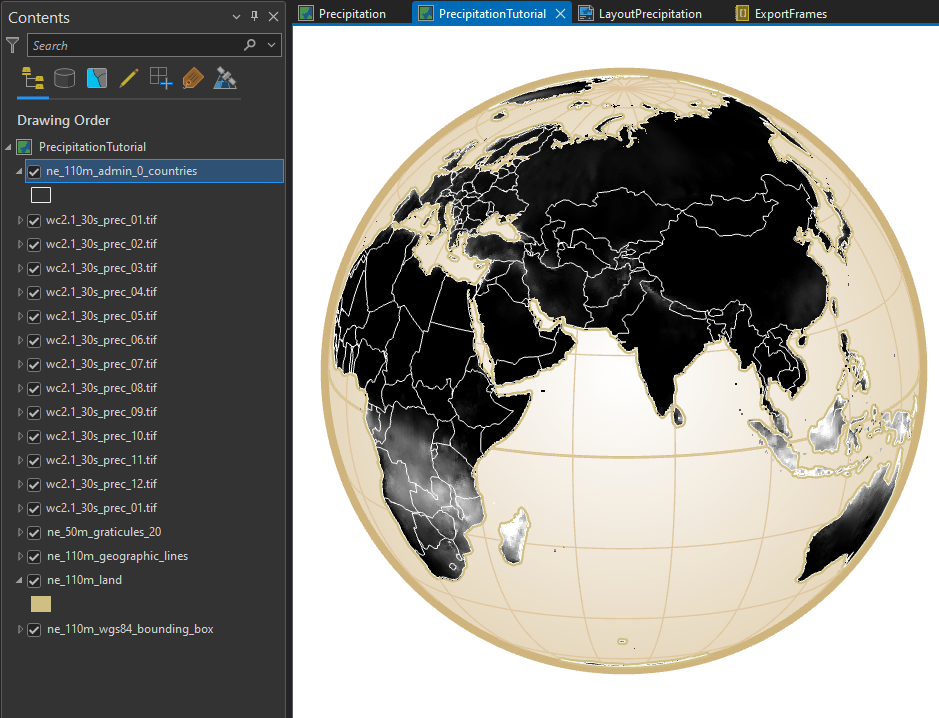Screen dimensions: 939x718
Task: Switch to List By Data Source view
Action: 65,78
